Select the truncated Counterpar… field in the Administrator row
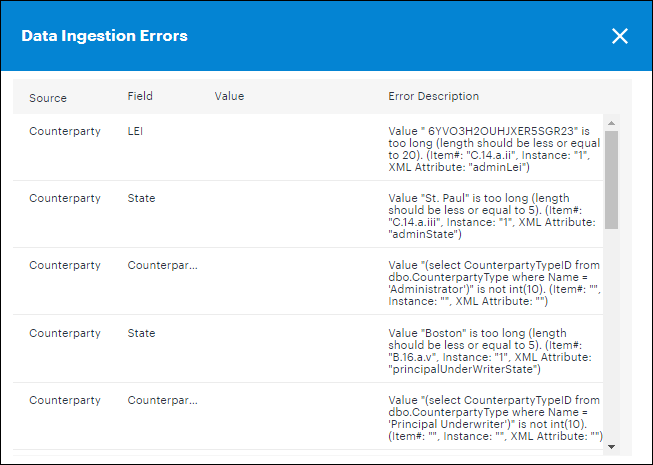This screenshot has height=465, width=653. coord(162,266)
